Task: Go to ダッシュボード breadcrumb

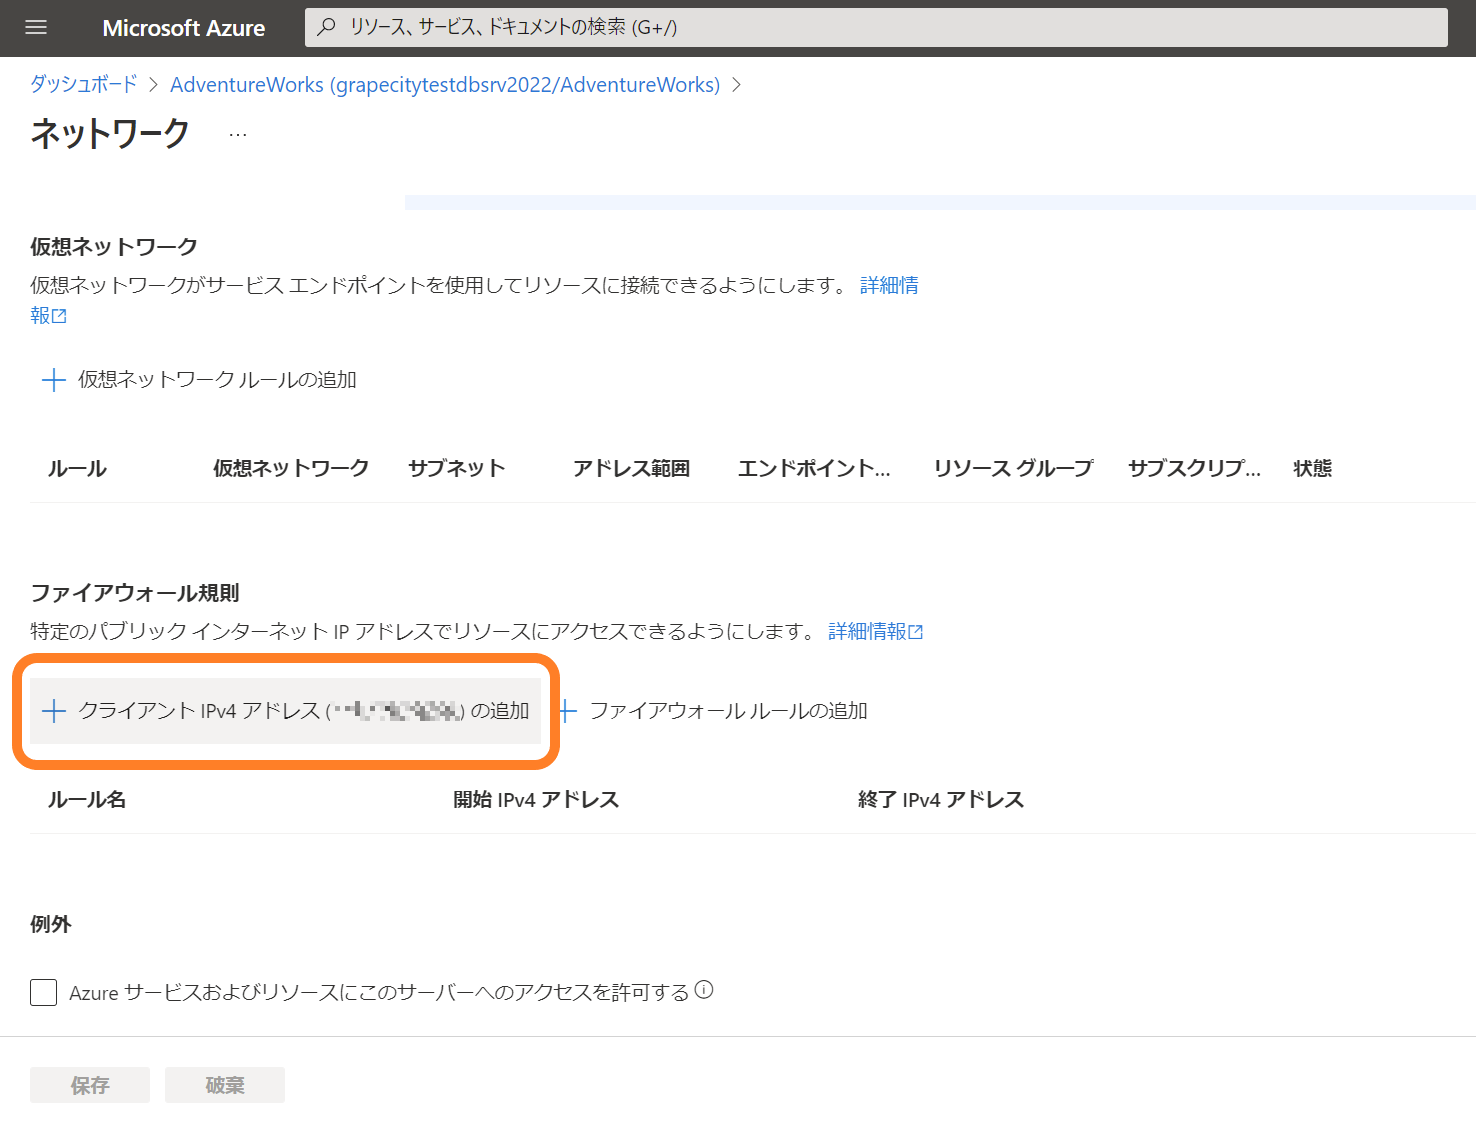Action: [84, 84]
